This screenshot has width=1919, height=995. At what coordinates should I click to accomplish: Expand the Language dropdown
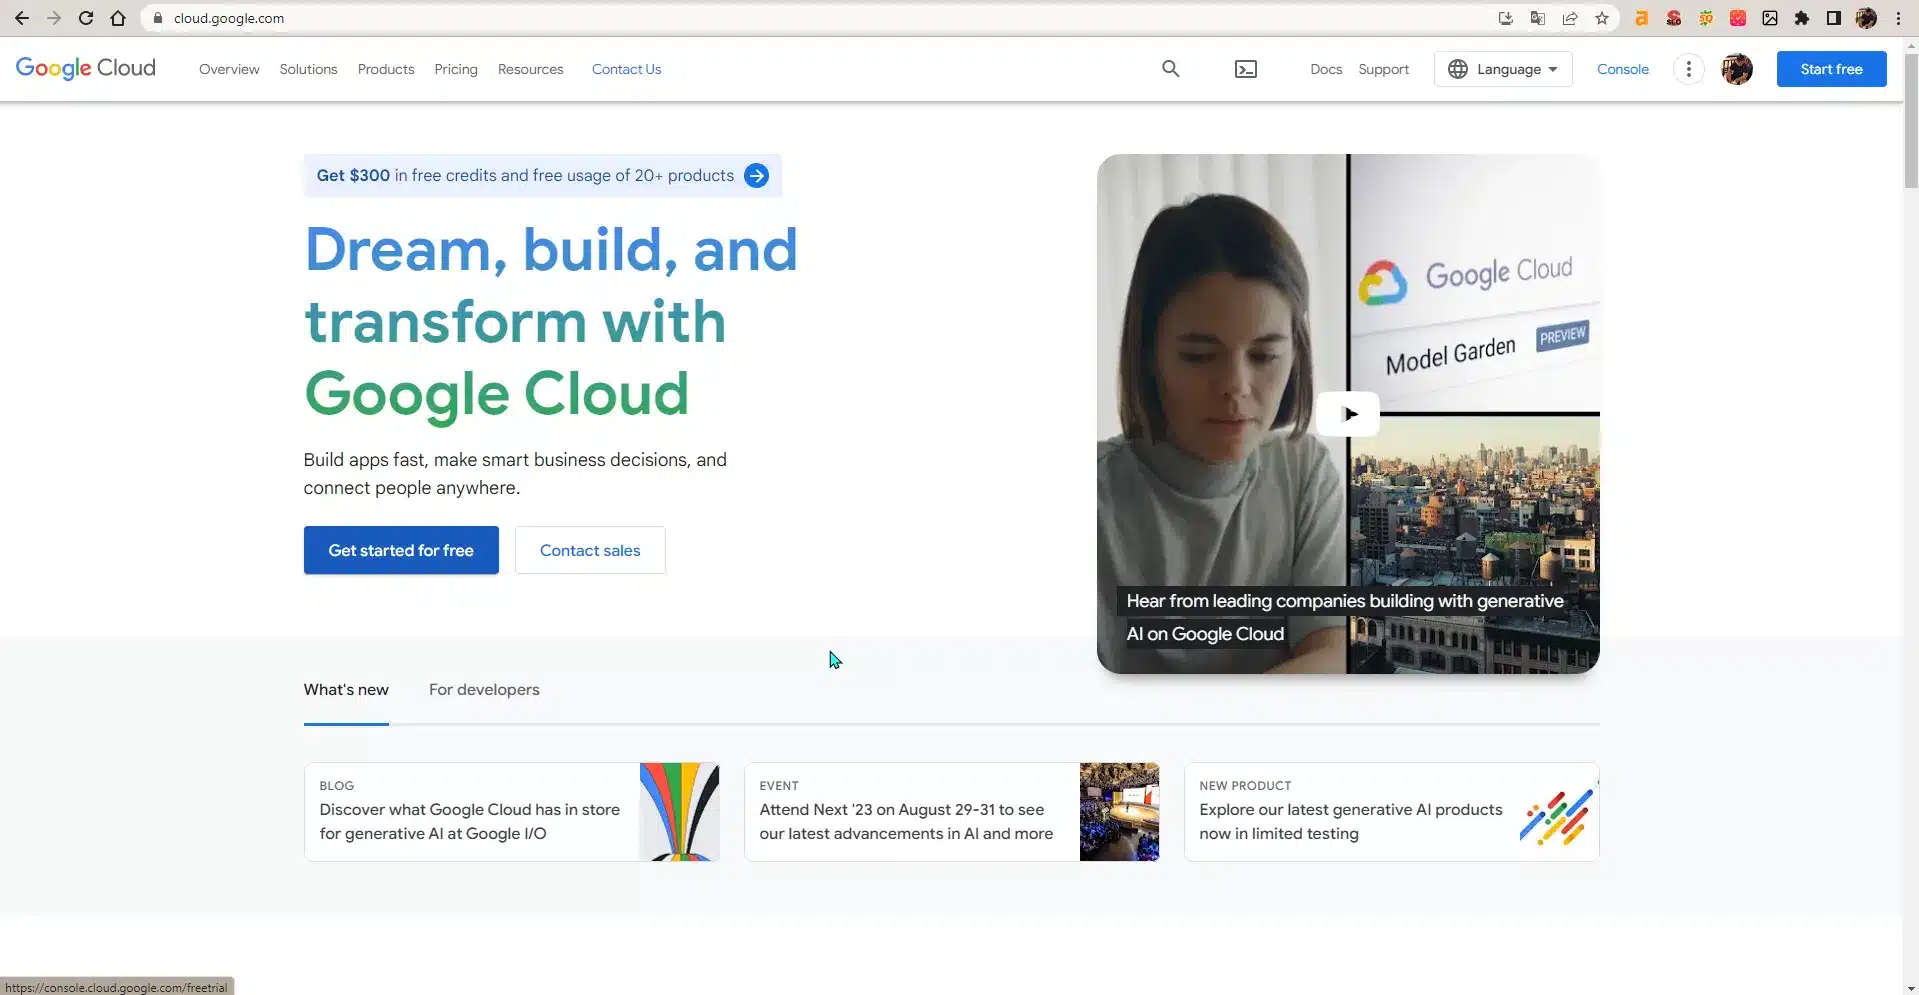1503,69
